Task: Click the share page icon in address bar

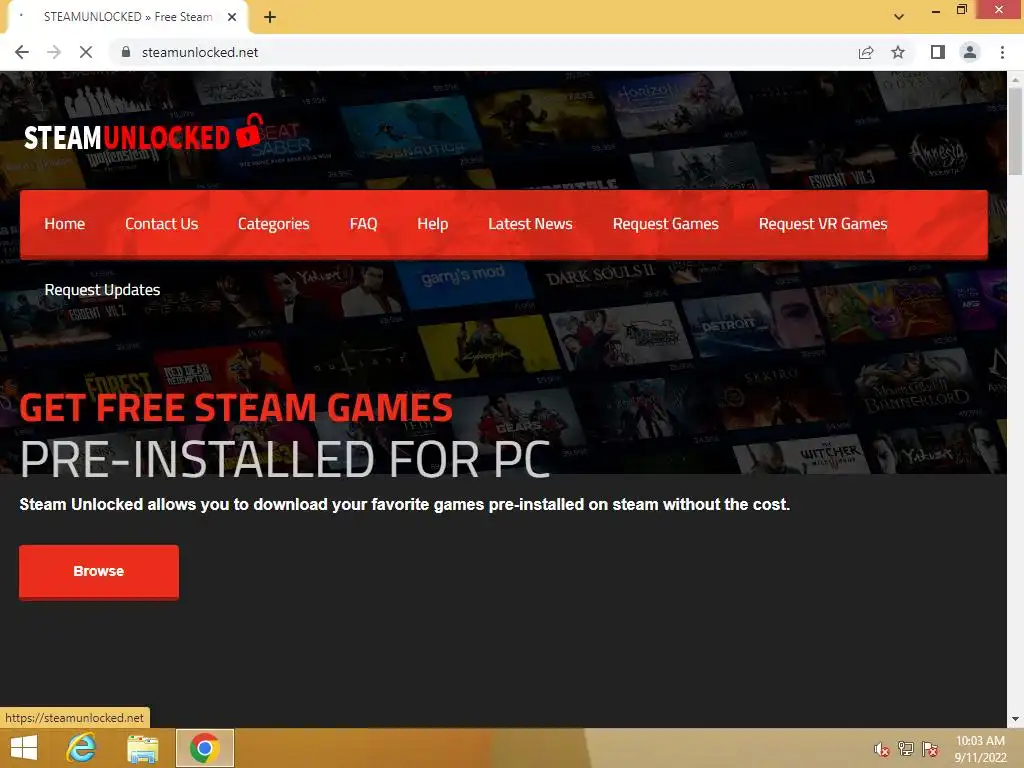Action: coord(866,52)
